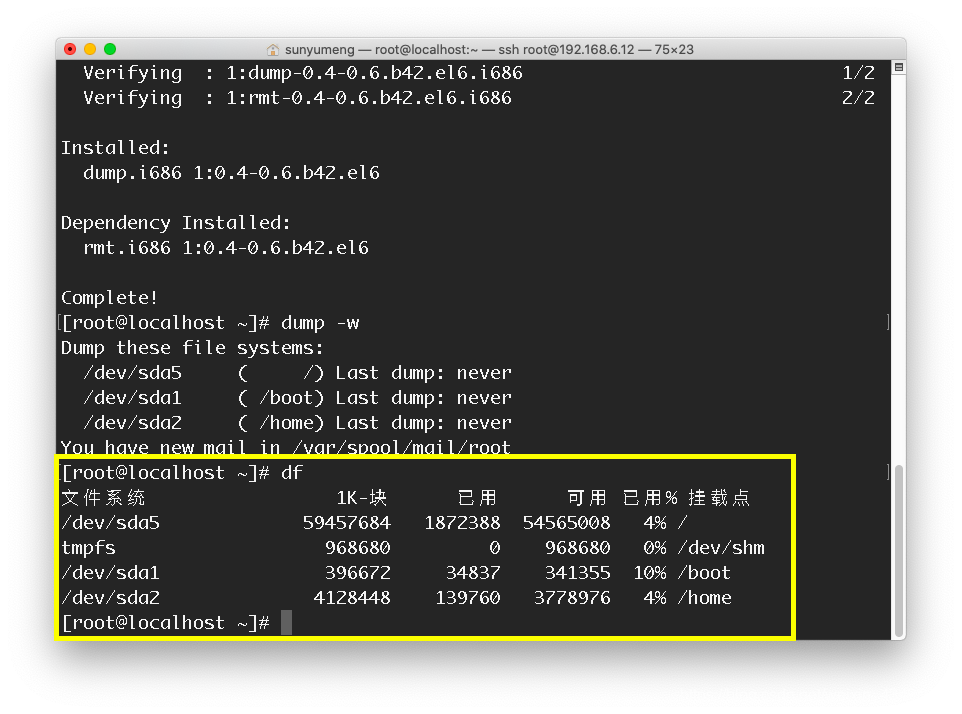Click the mail notice '/var/spool/mail/root'
The width and height of the screenshot is (962, 714).
coord(401,447)
